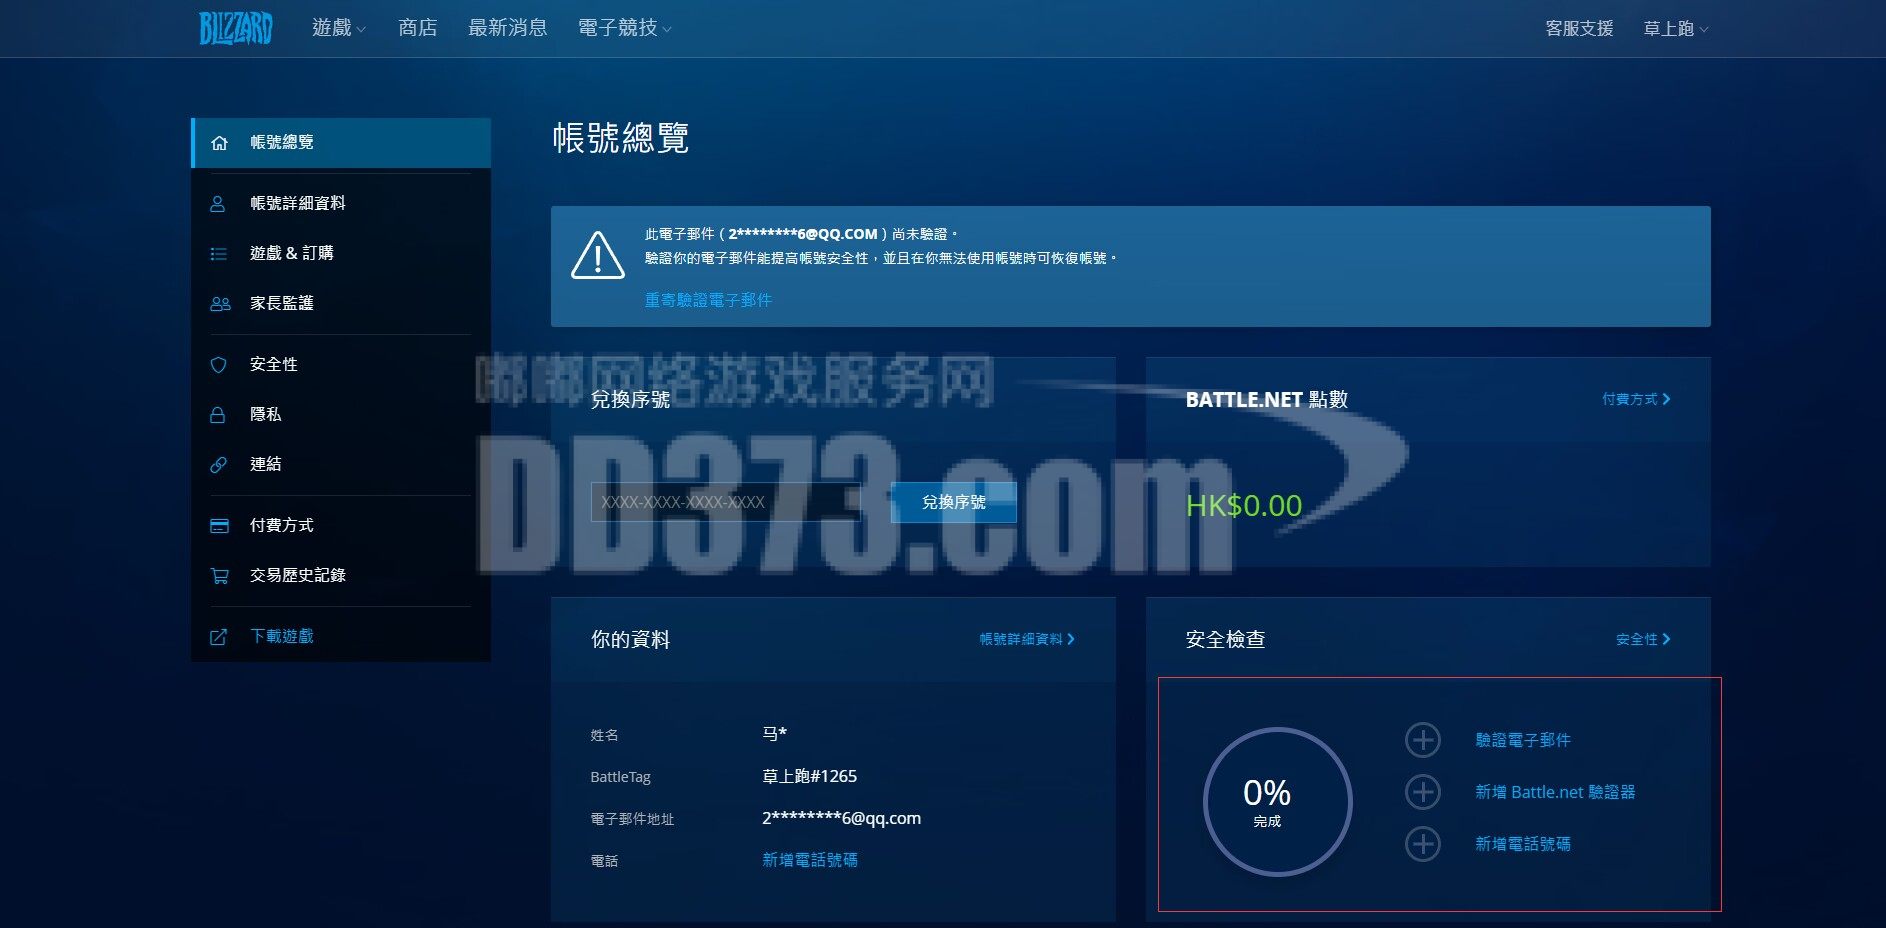Click the 0% 完成 progress circle
Viewport: 1886px width, 928px height.
1277,802
